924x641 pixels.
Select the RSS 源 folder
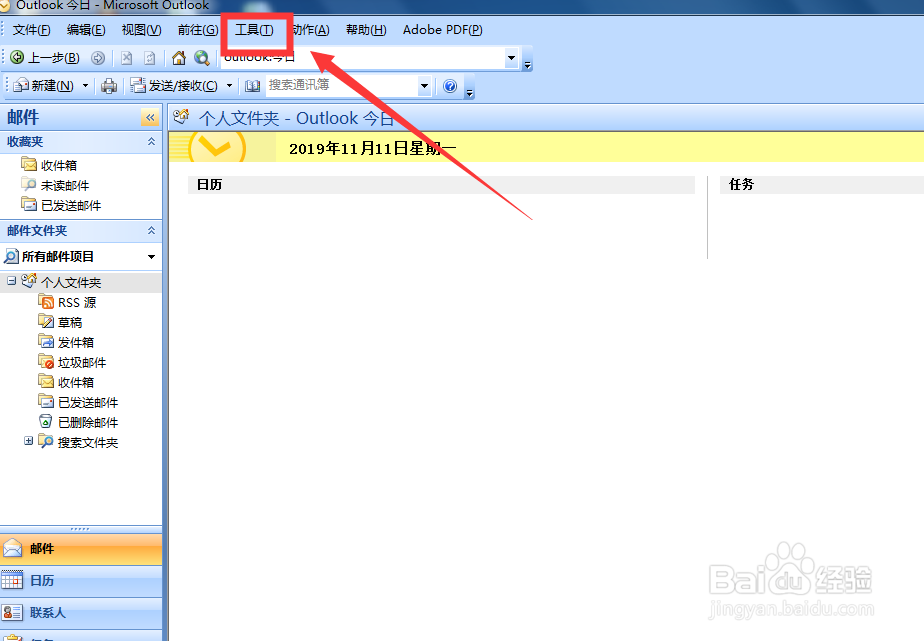click(x=77, y=303)
